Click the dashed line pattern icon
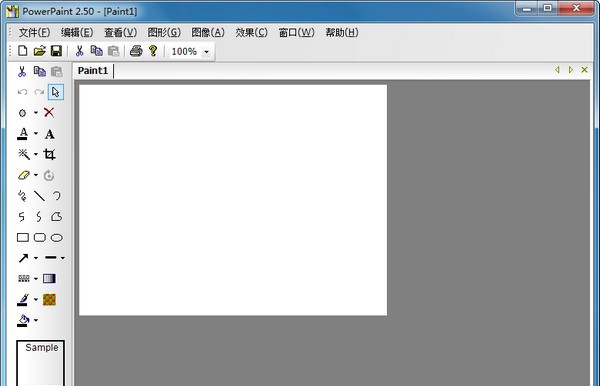This screenshot has height=386, width=600. pyautogui.click(x=24, y=279)
